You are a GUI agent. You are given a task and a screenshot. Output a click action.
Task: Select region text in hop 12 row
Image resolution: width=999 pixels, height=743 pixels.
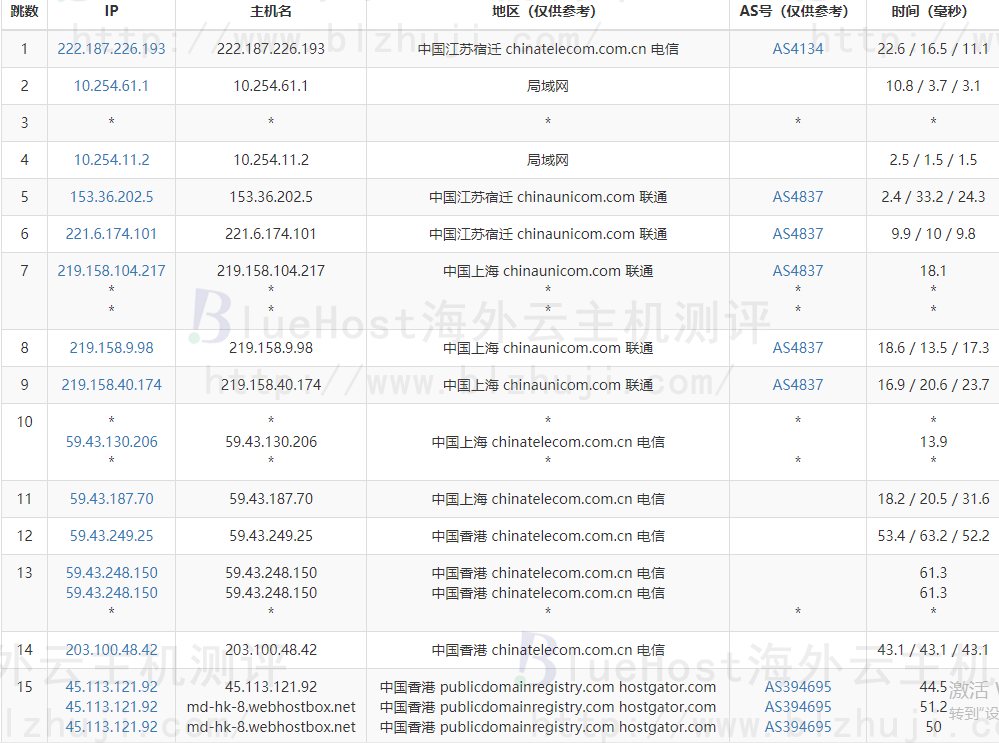(x=548, y=535)
